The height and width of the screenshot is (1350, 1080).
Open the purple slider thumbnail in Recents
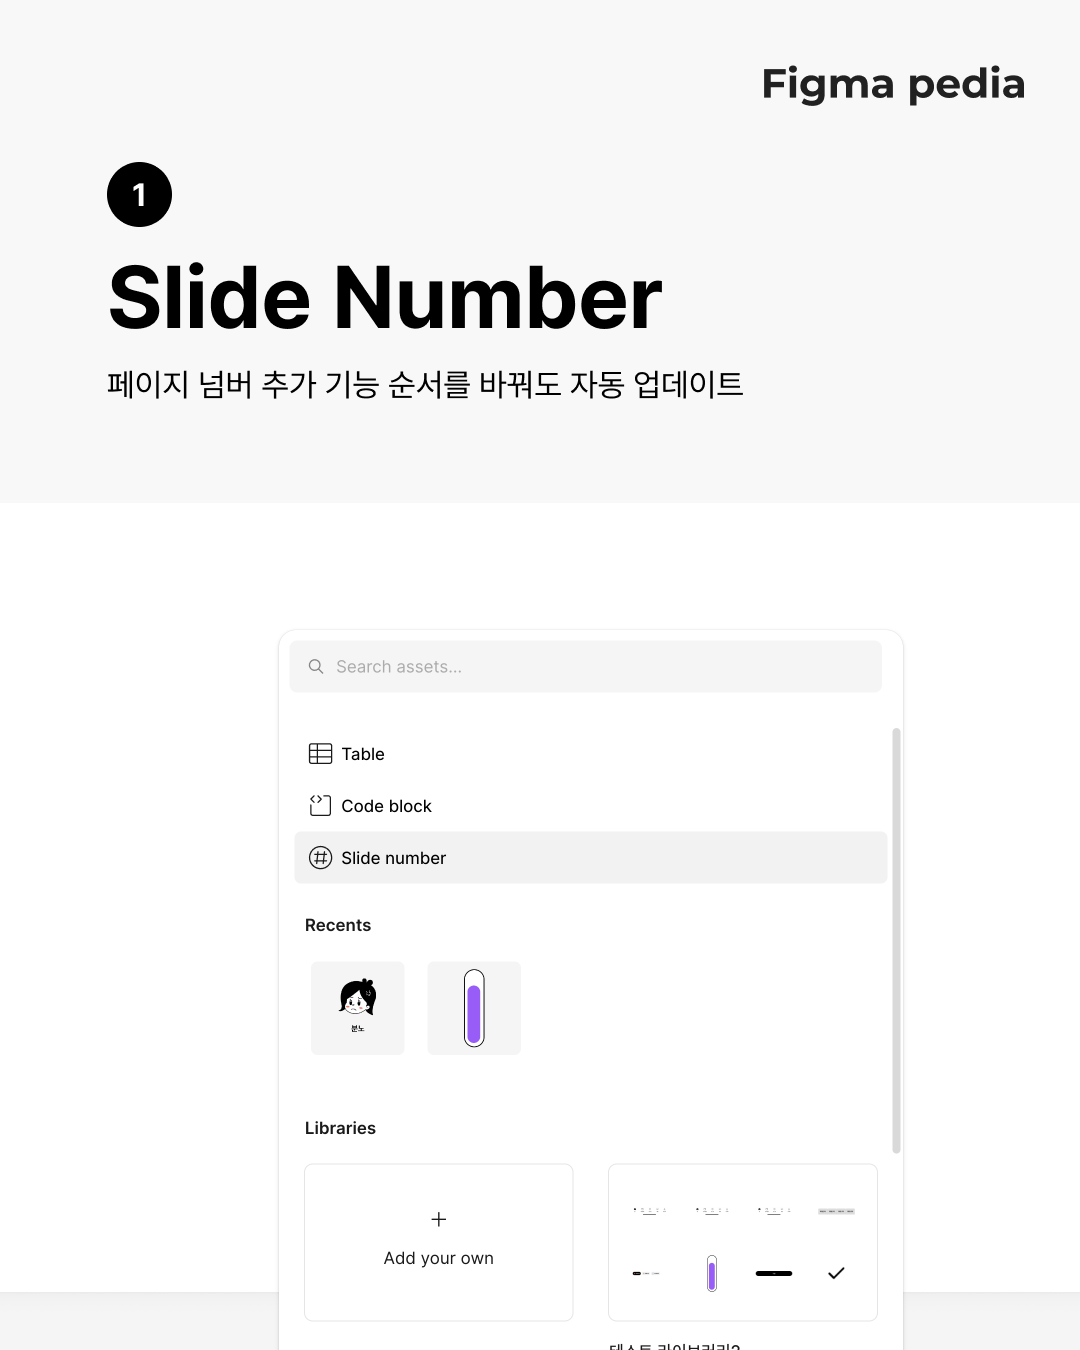[x=474, y=1008]
